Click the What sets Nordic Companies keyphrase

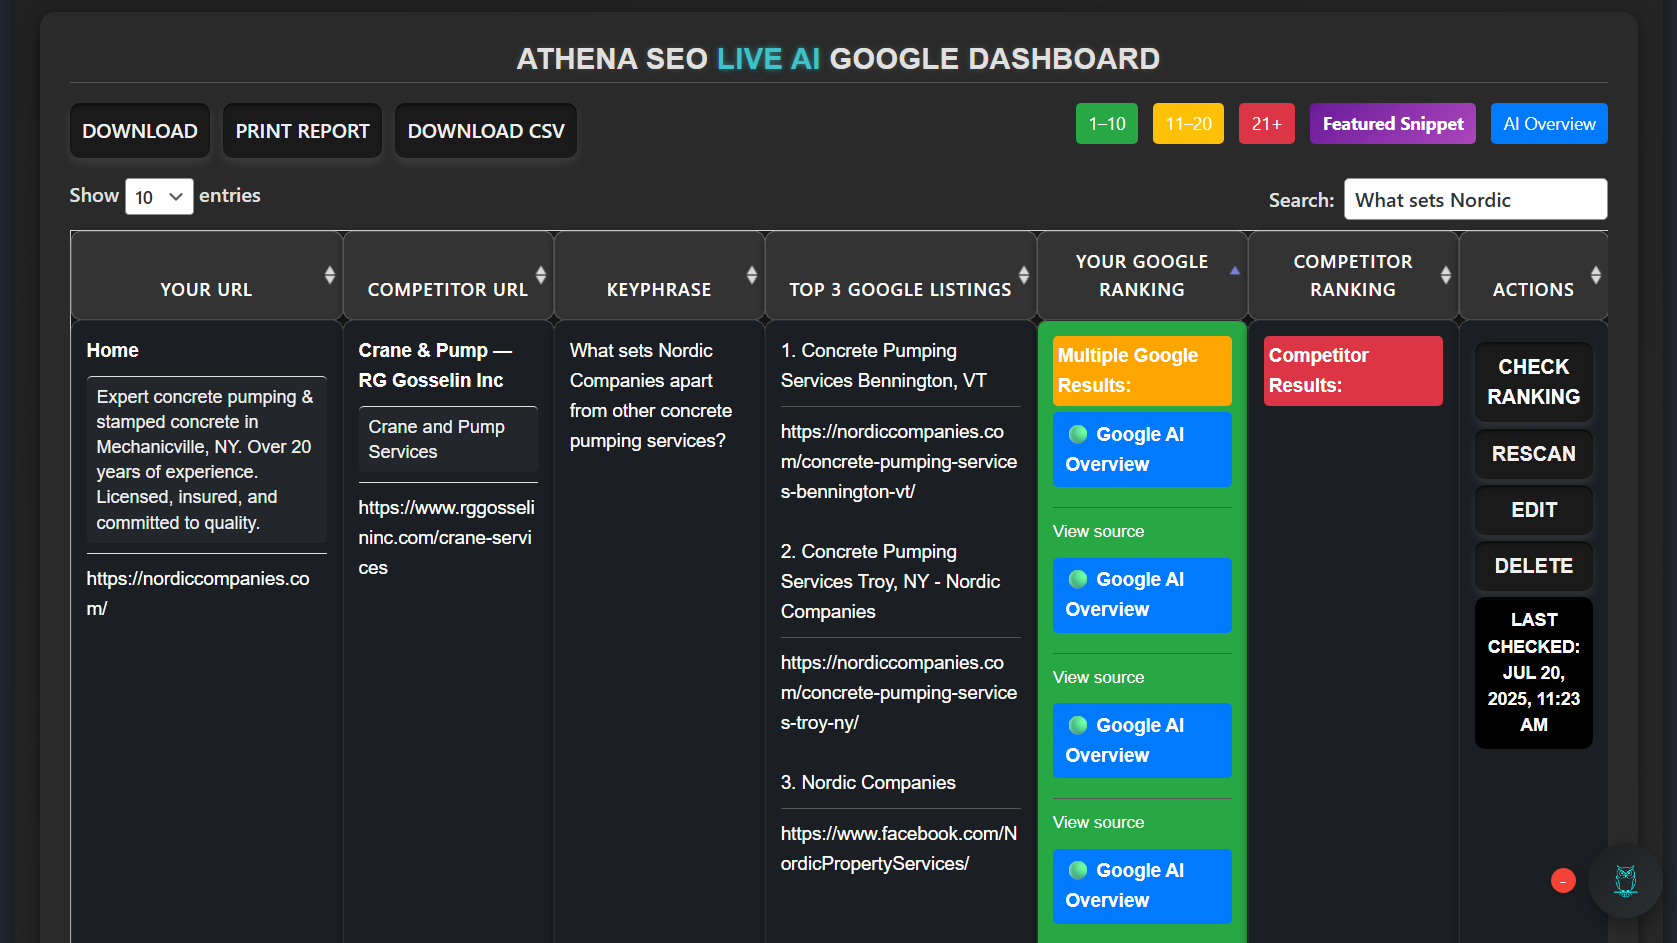[651, 396]
